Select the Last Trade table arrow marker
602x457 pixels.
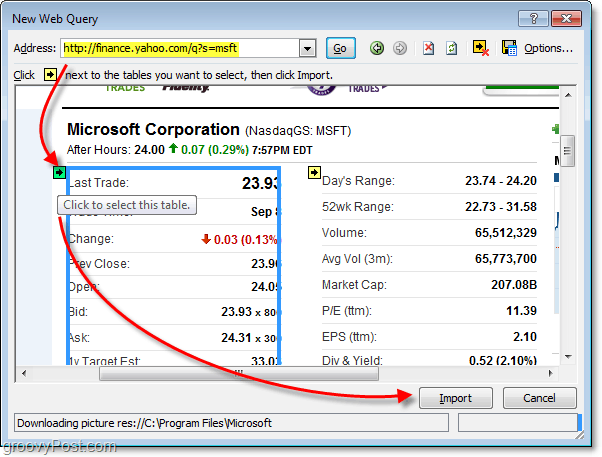[x=59, y=172]
